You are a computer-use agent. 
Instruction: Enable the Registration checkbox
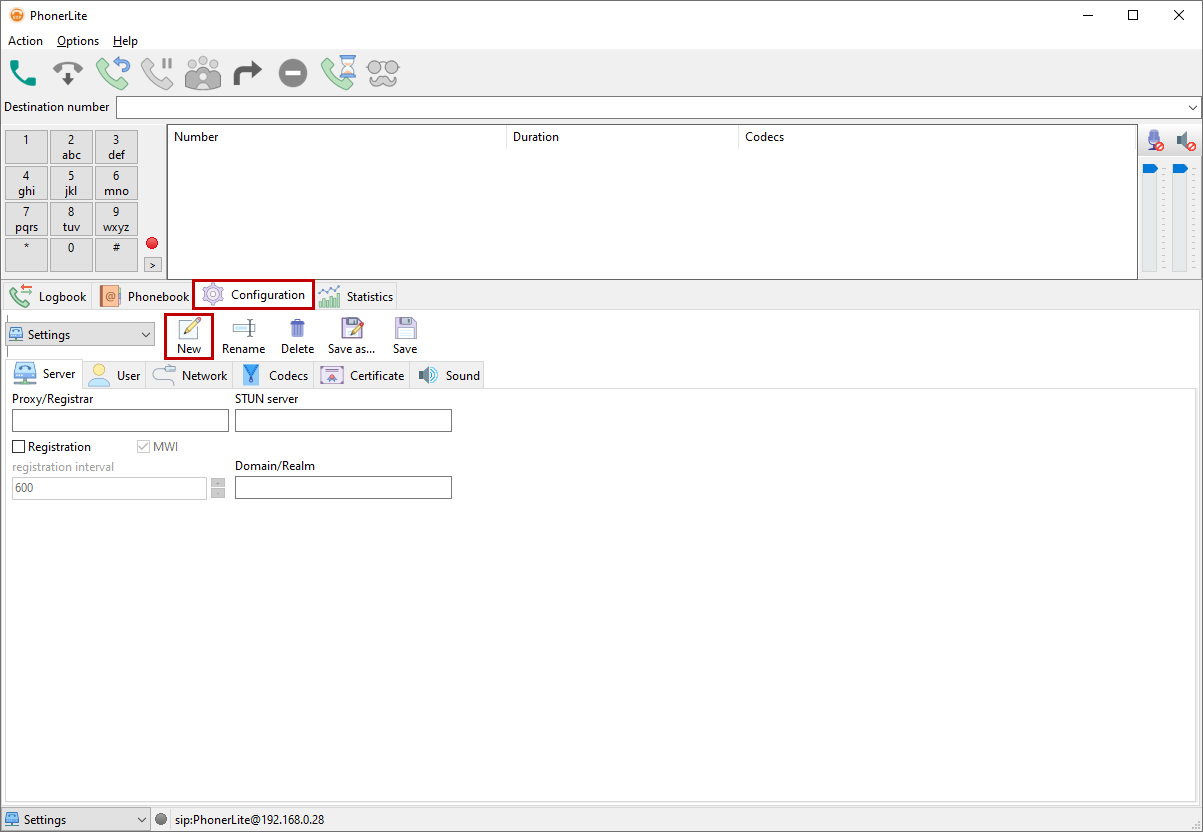[19, 447]
